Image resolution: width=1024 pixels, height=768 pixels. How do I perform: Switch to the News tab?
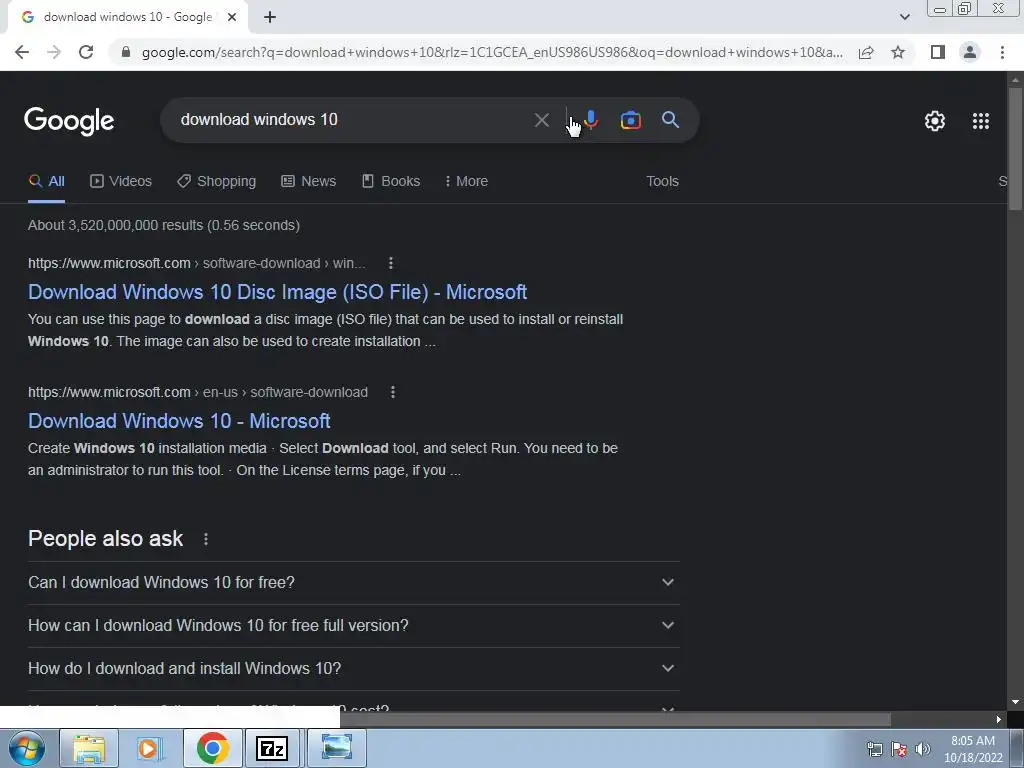(309, 182)
